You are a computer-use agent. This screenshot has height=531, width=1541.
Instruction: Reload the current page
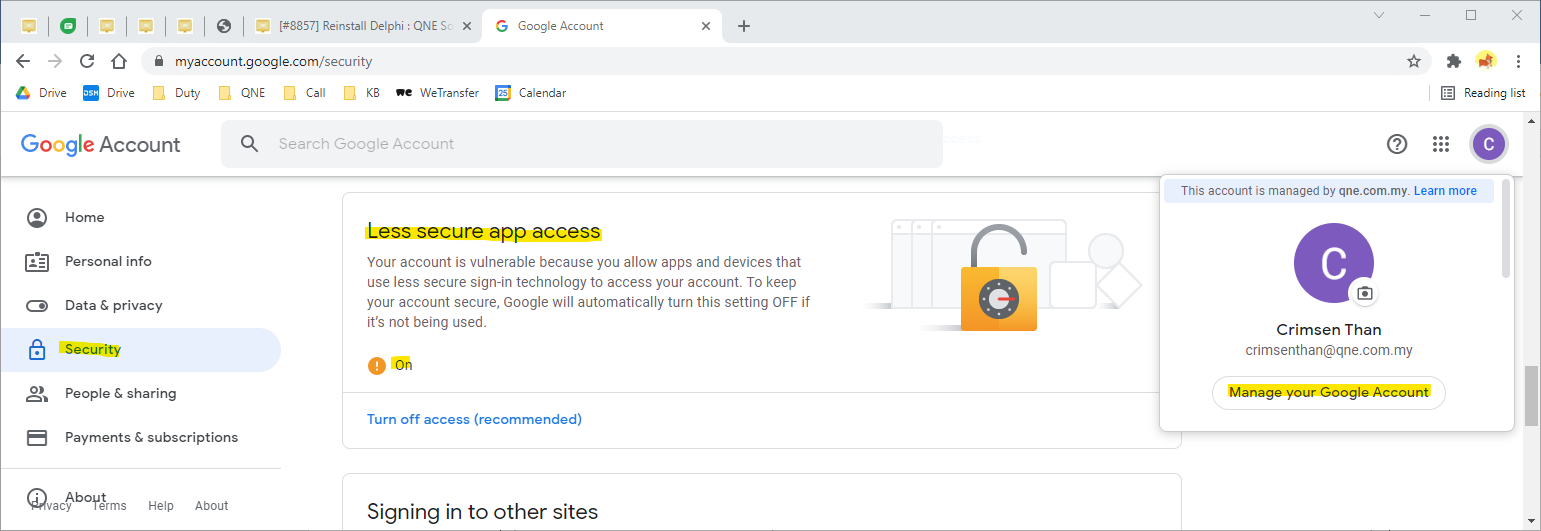point(87,61)
